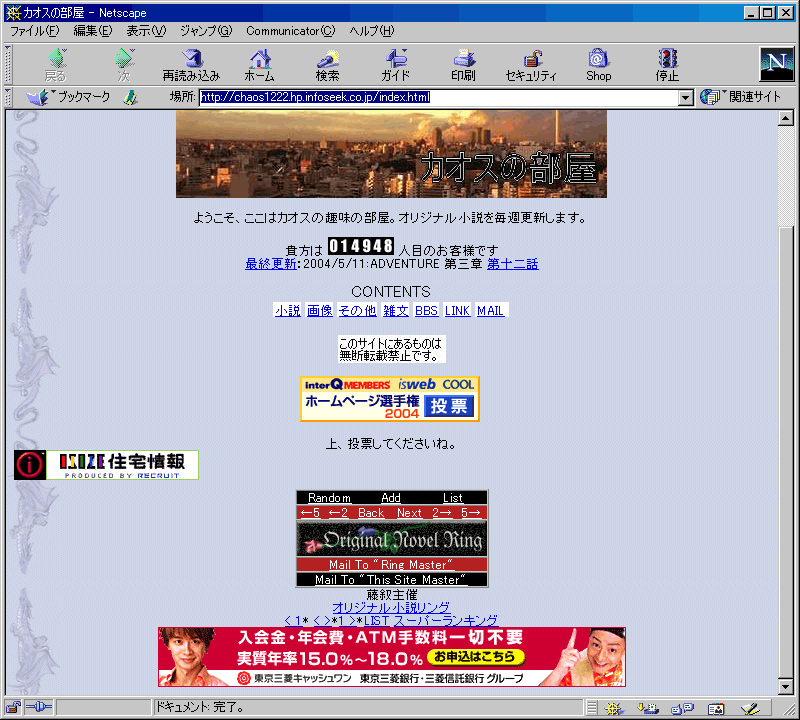Click the location URL input field
Viewport: 800px width, 720px height.
click(x=438, y=97)
